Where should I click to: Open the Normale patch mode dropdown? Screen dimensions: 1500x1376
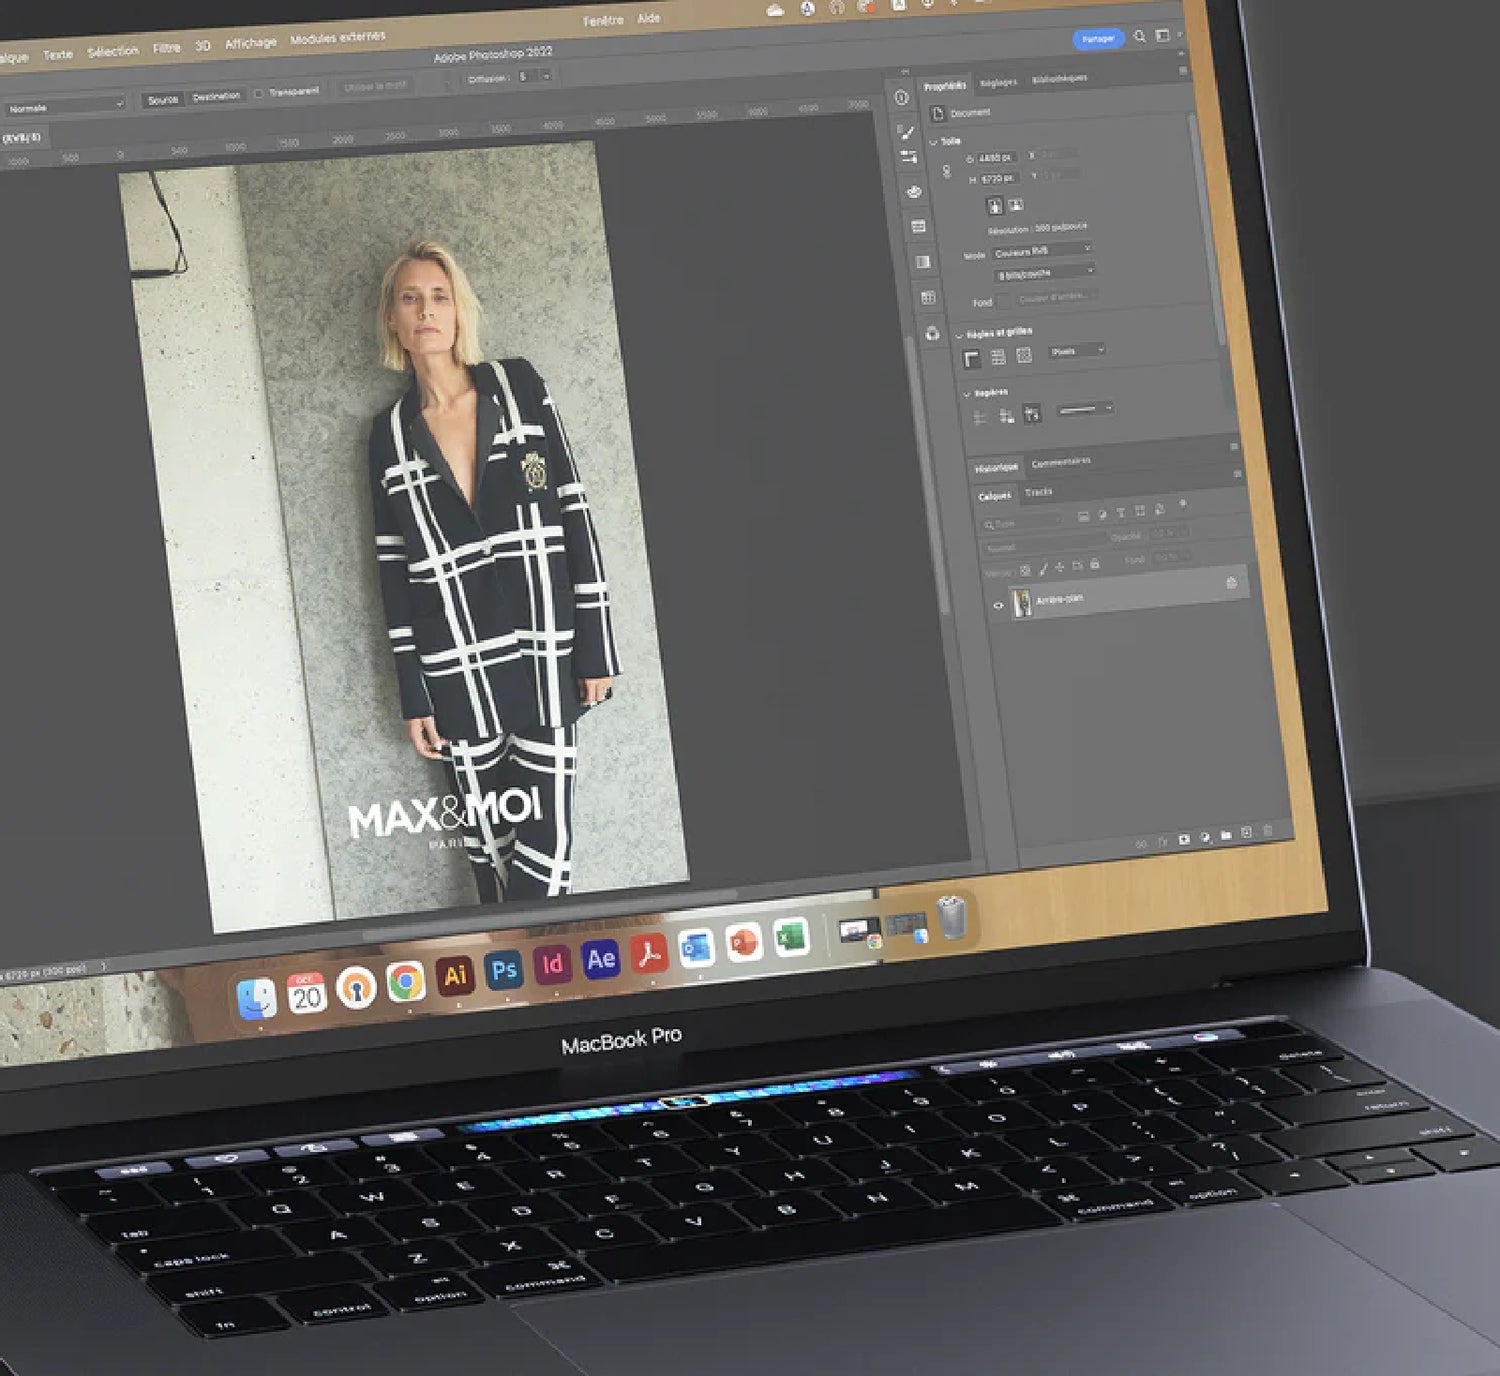pyautogui.click(x=64, y=106)
